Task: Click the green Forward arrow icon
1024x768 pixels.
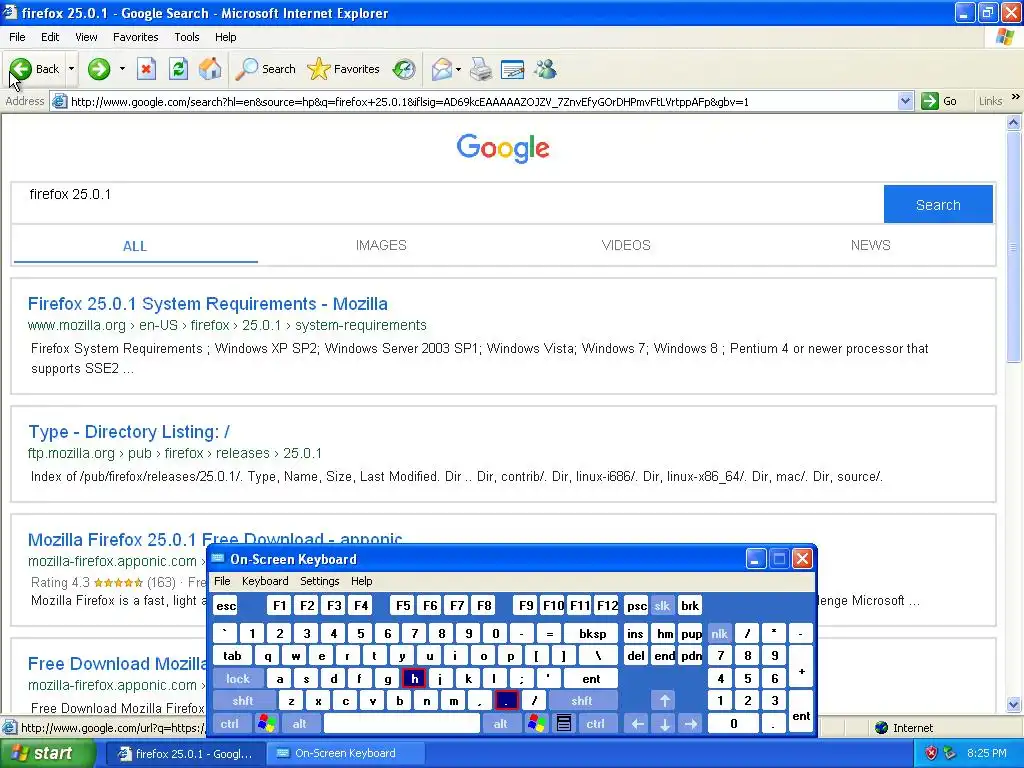Action: (99, 69)
